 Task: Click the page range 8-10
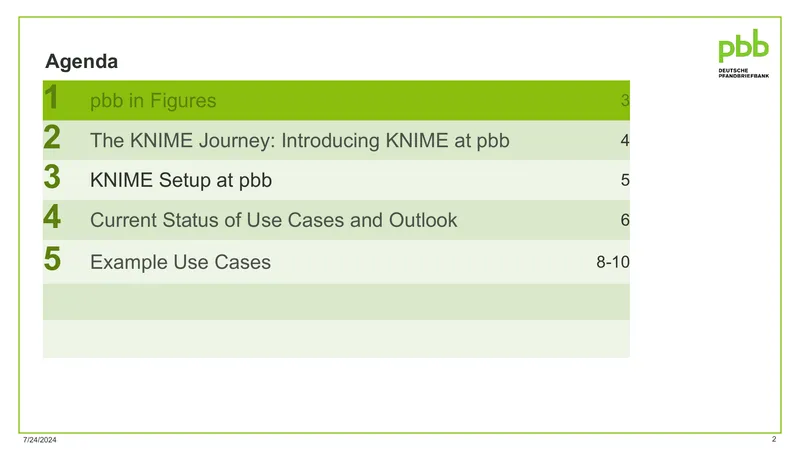pyautogui.click(x=613, y=262)
